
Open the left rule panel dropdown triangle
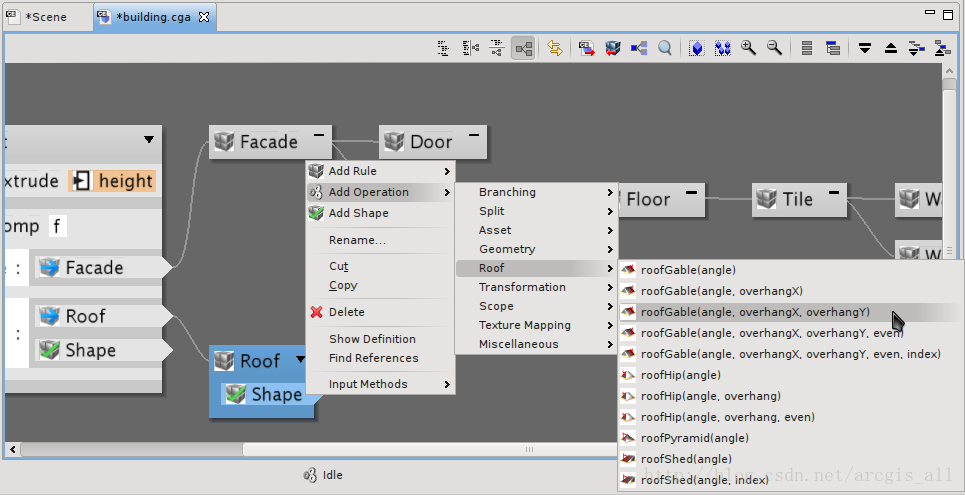[149, 139]
